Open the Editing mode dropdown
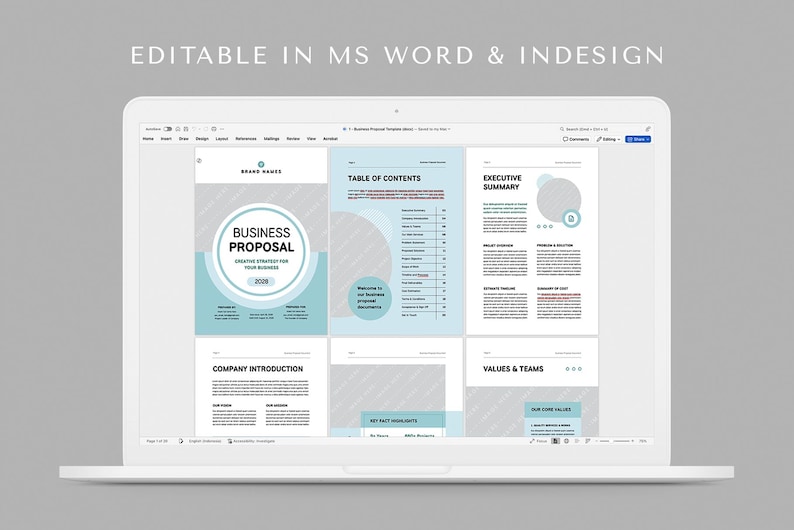The height and width of the screenshot is (530, 794). (608, 139)
